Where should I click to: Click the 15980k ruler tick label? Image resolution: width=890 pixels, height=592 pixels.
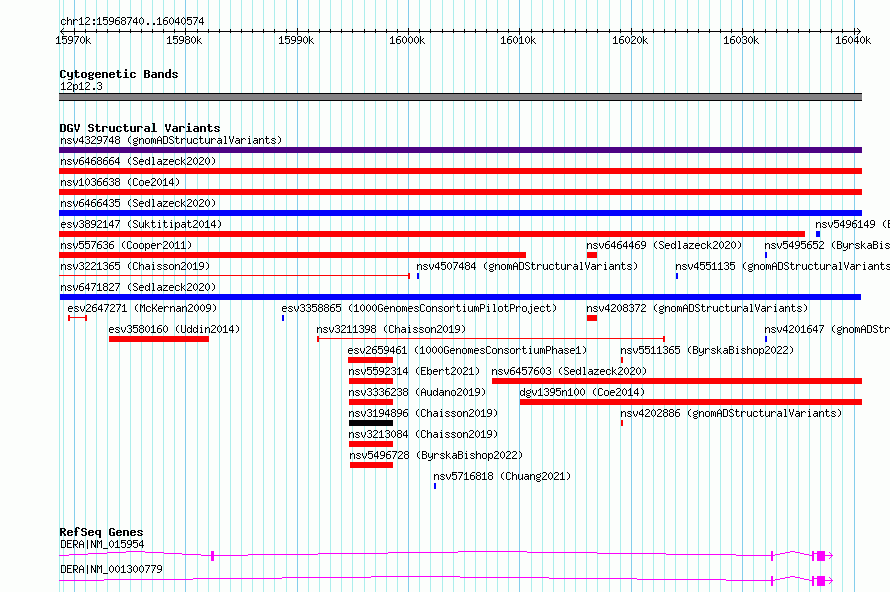[184, 40]
